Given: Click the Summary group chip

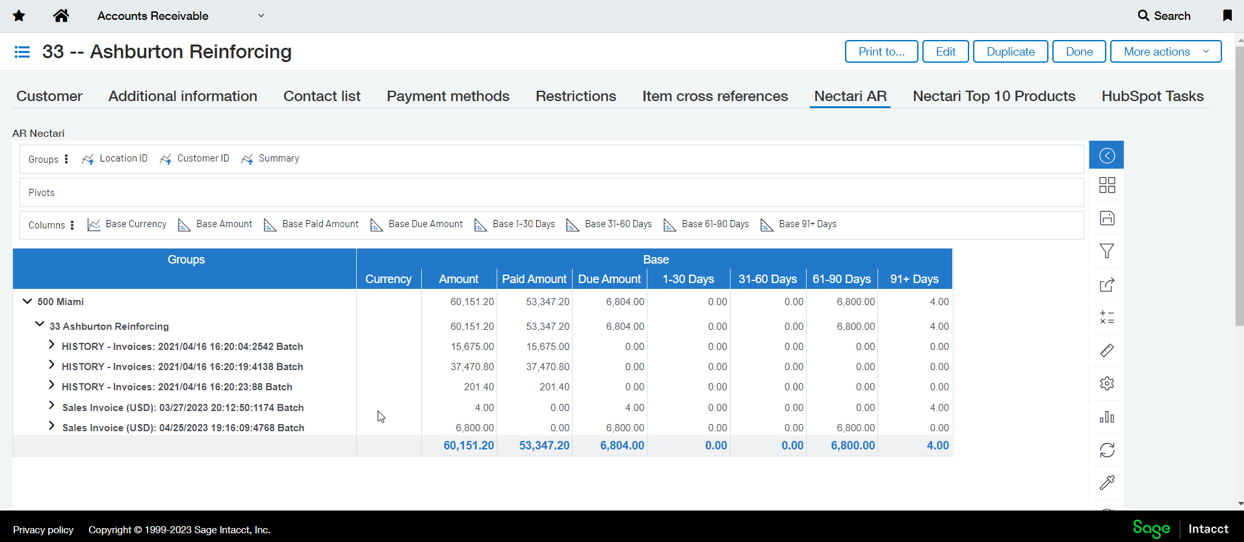Looking at the screenshot, I should click(269, 159).
